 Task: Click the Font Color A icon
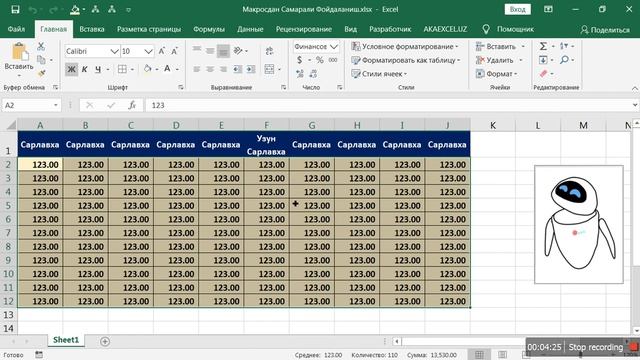pos(167,69)
